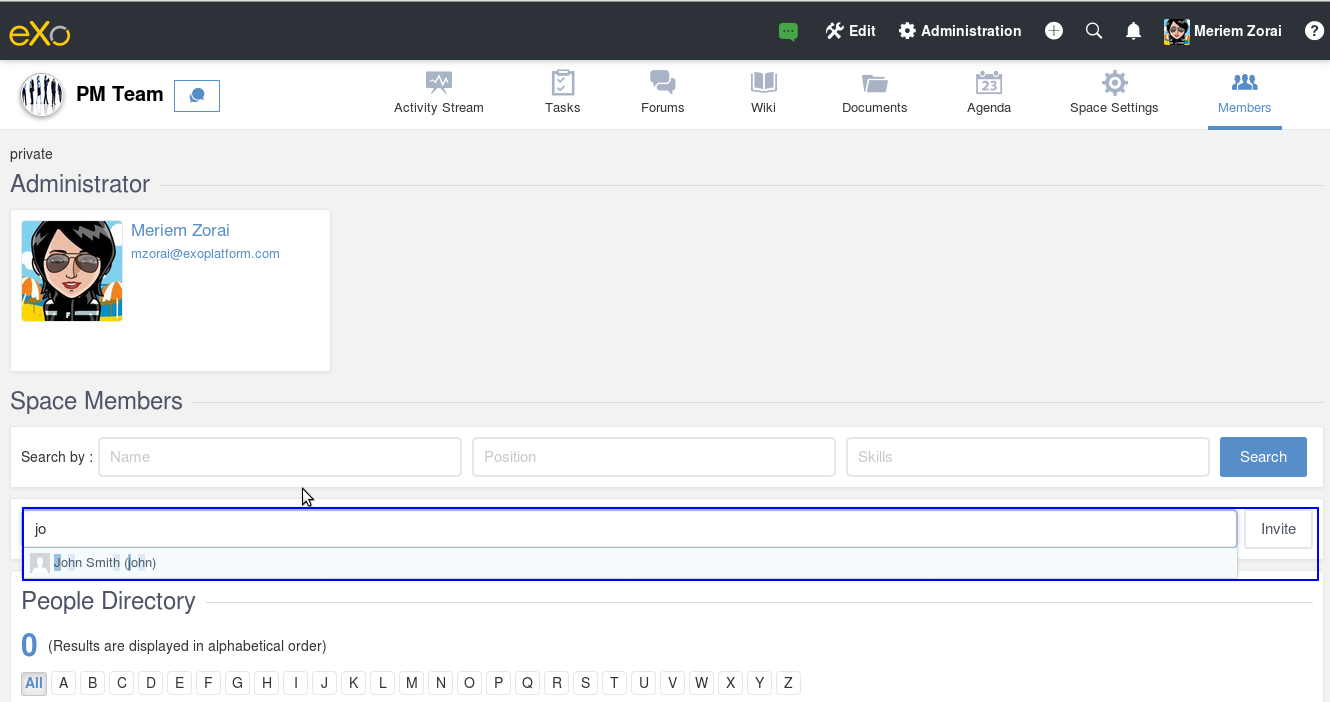Viewport: 1330px width, 702px height.
Task: Open the Wiki tab
Action: [763, 93]
